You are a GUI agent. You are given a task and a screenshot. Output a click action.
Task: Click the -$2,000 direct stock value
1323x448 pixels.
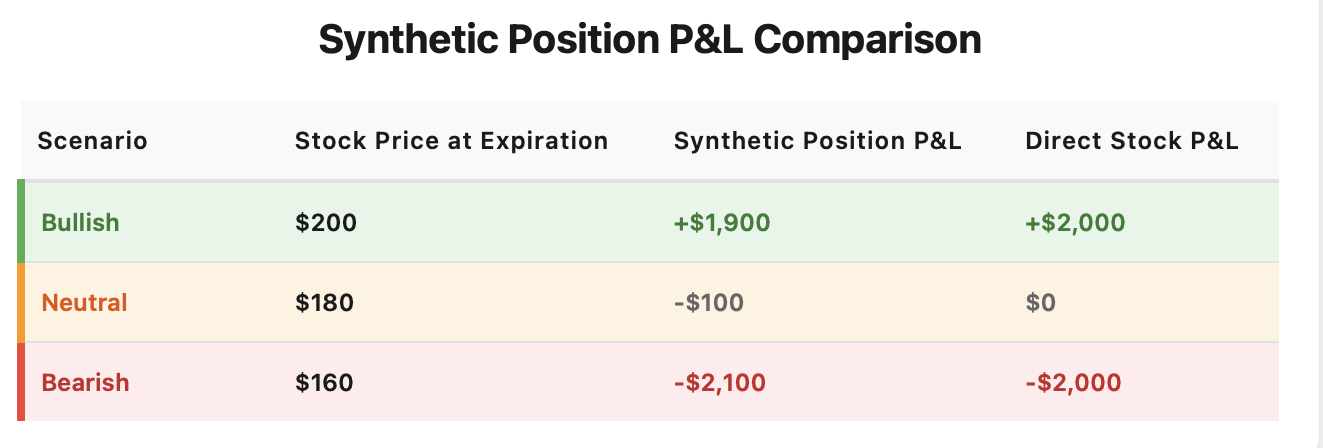point(1073,382)
